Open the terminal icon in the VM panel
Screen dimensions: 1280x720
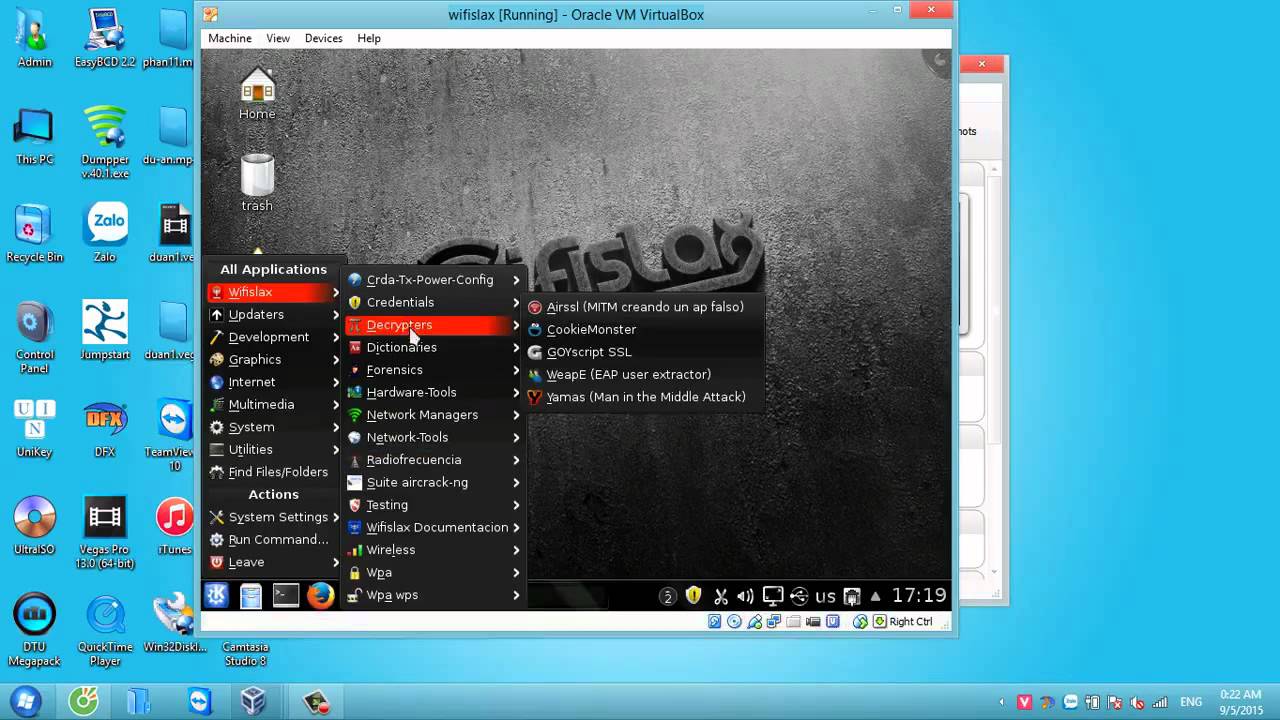(x=285, y=596)
